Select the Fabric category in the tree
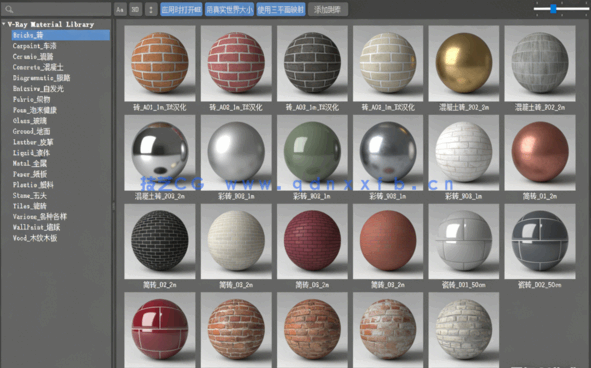Image resolution: width=591 pixels, height=368 pixels. [31, 99]
